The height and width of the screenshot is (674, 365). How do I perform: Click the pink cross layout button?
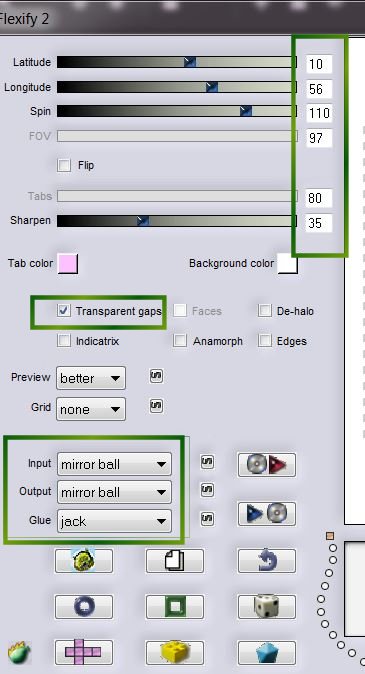pyautogui.click(x=83, y=652)
